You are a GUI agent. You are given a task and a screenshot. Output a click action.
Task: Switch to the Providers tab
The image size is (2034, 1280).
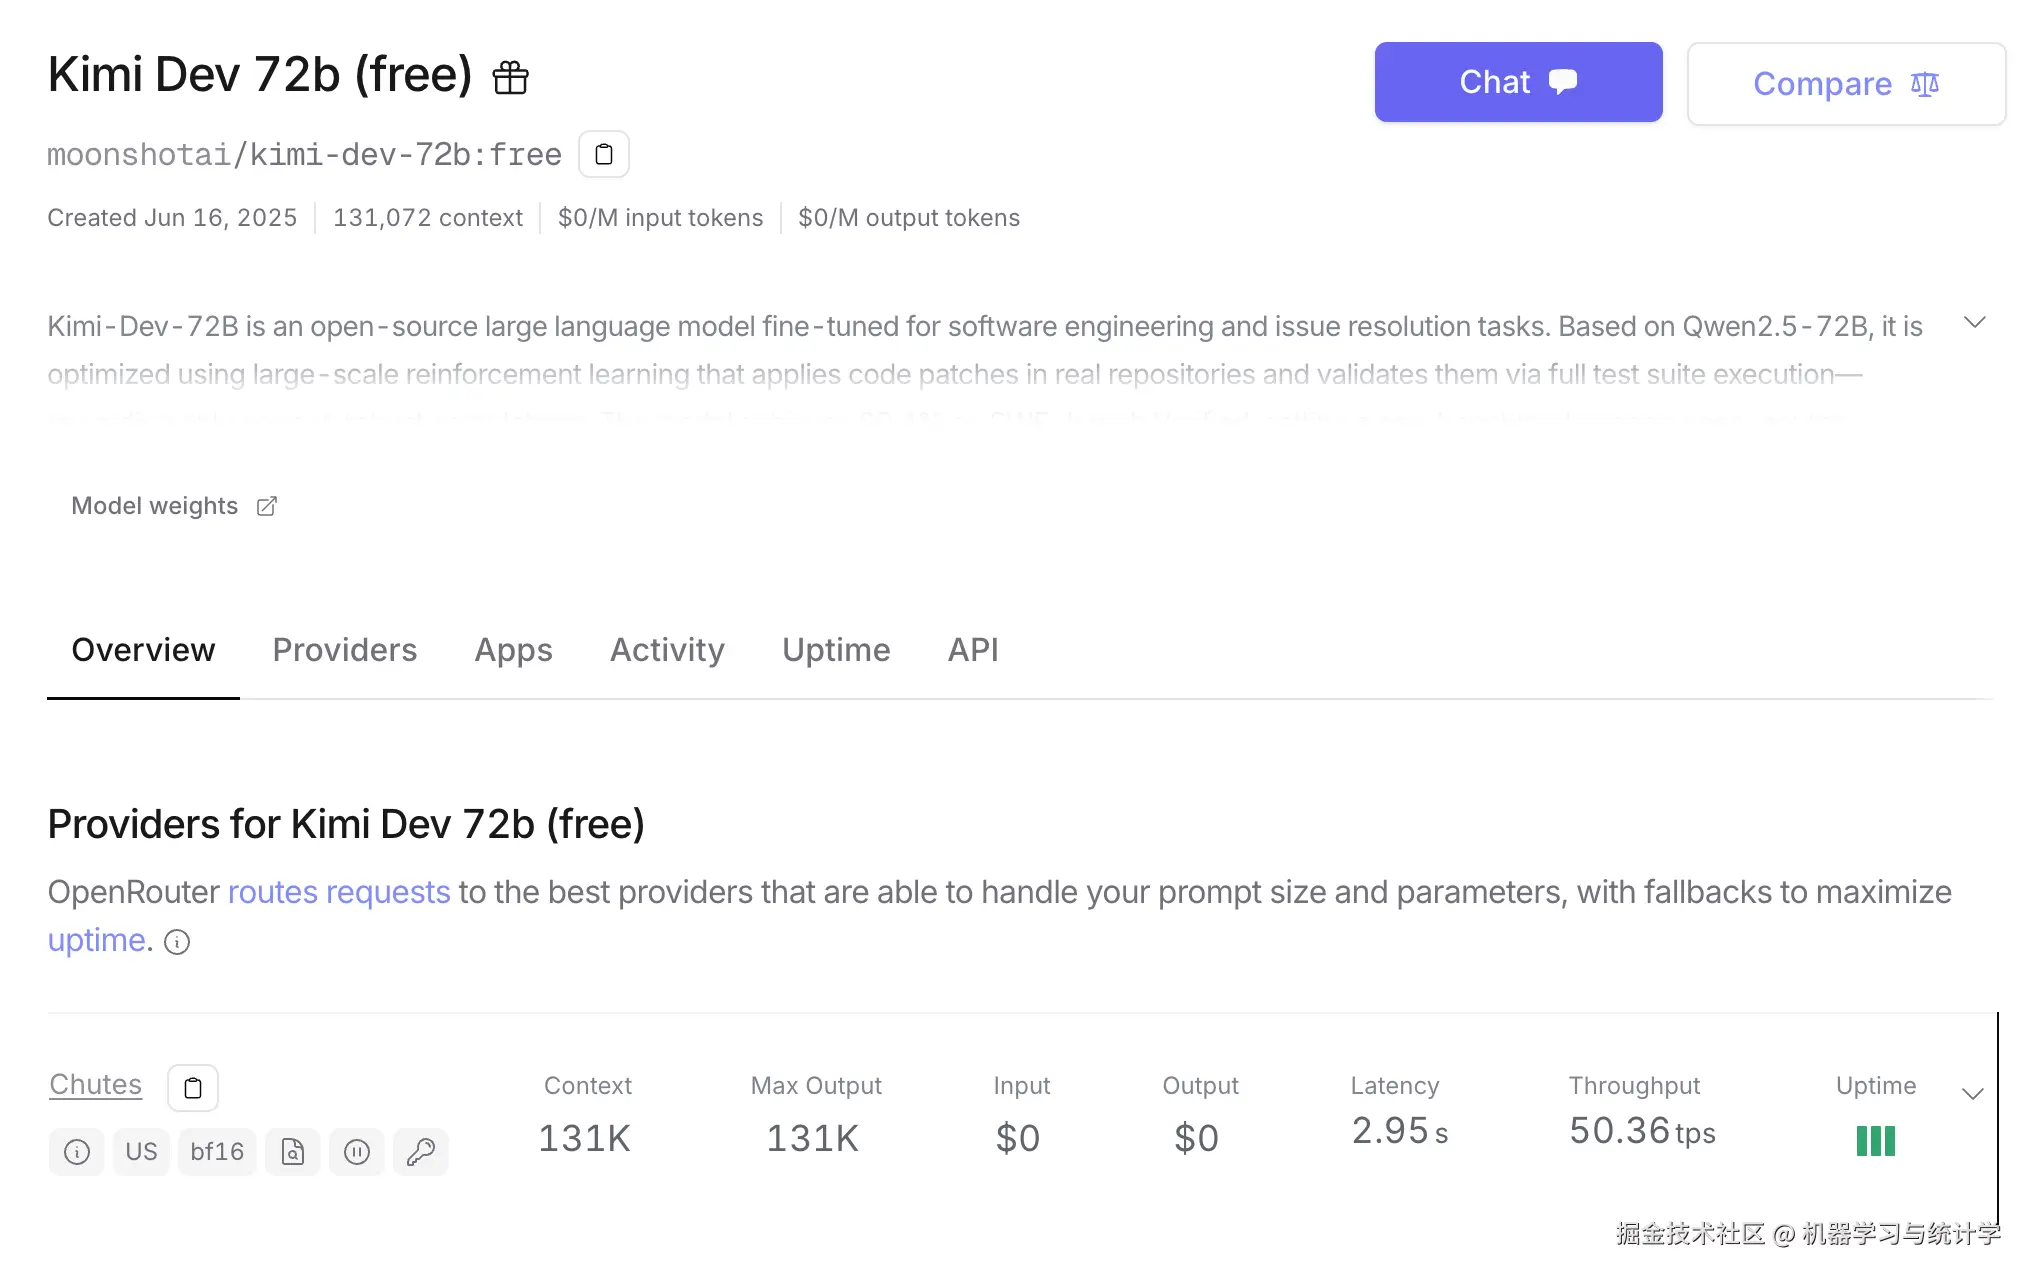coord(344,650)
